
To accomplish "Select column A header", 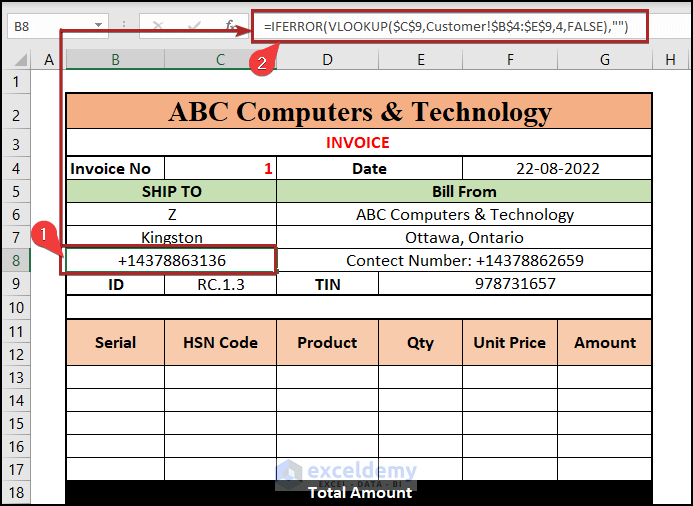I will click(49, 59).
